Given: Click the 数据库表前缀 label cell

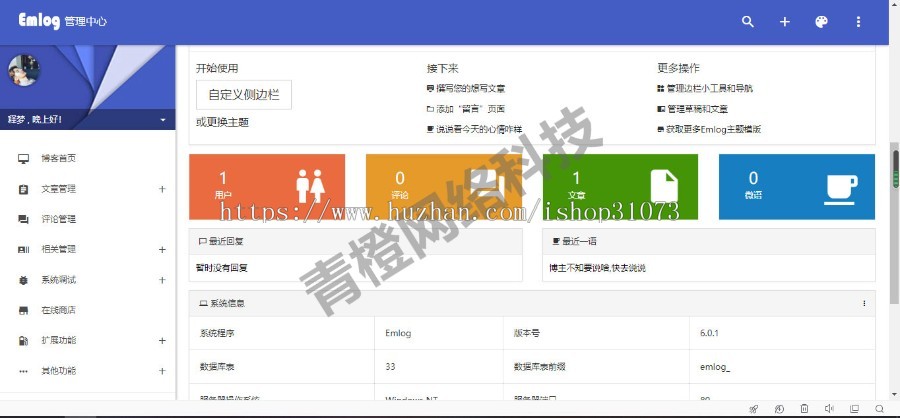Looking at the screenshot, I should pos(596,366).
